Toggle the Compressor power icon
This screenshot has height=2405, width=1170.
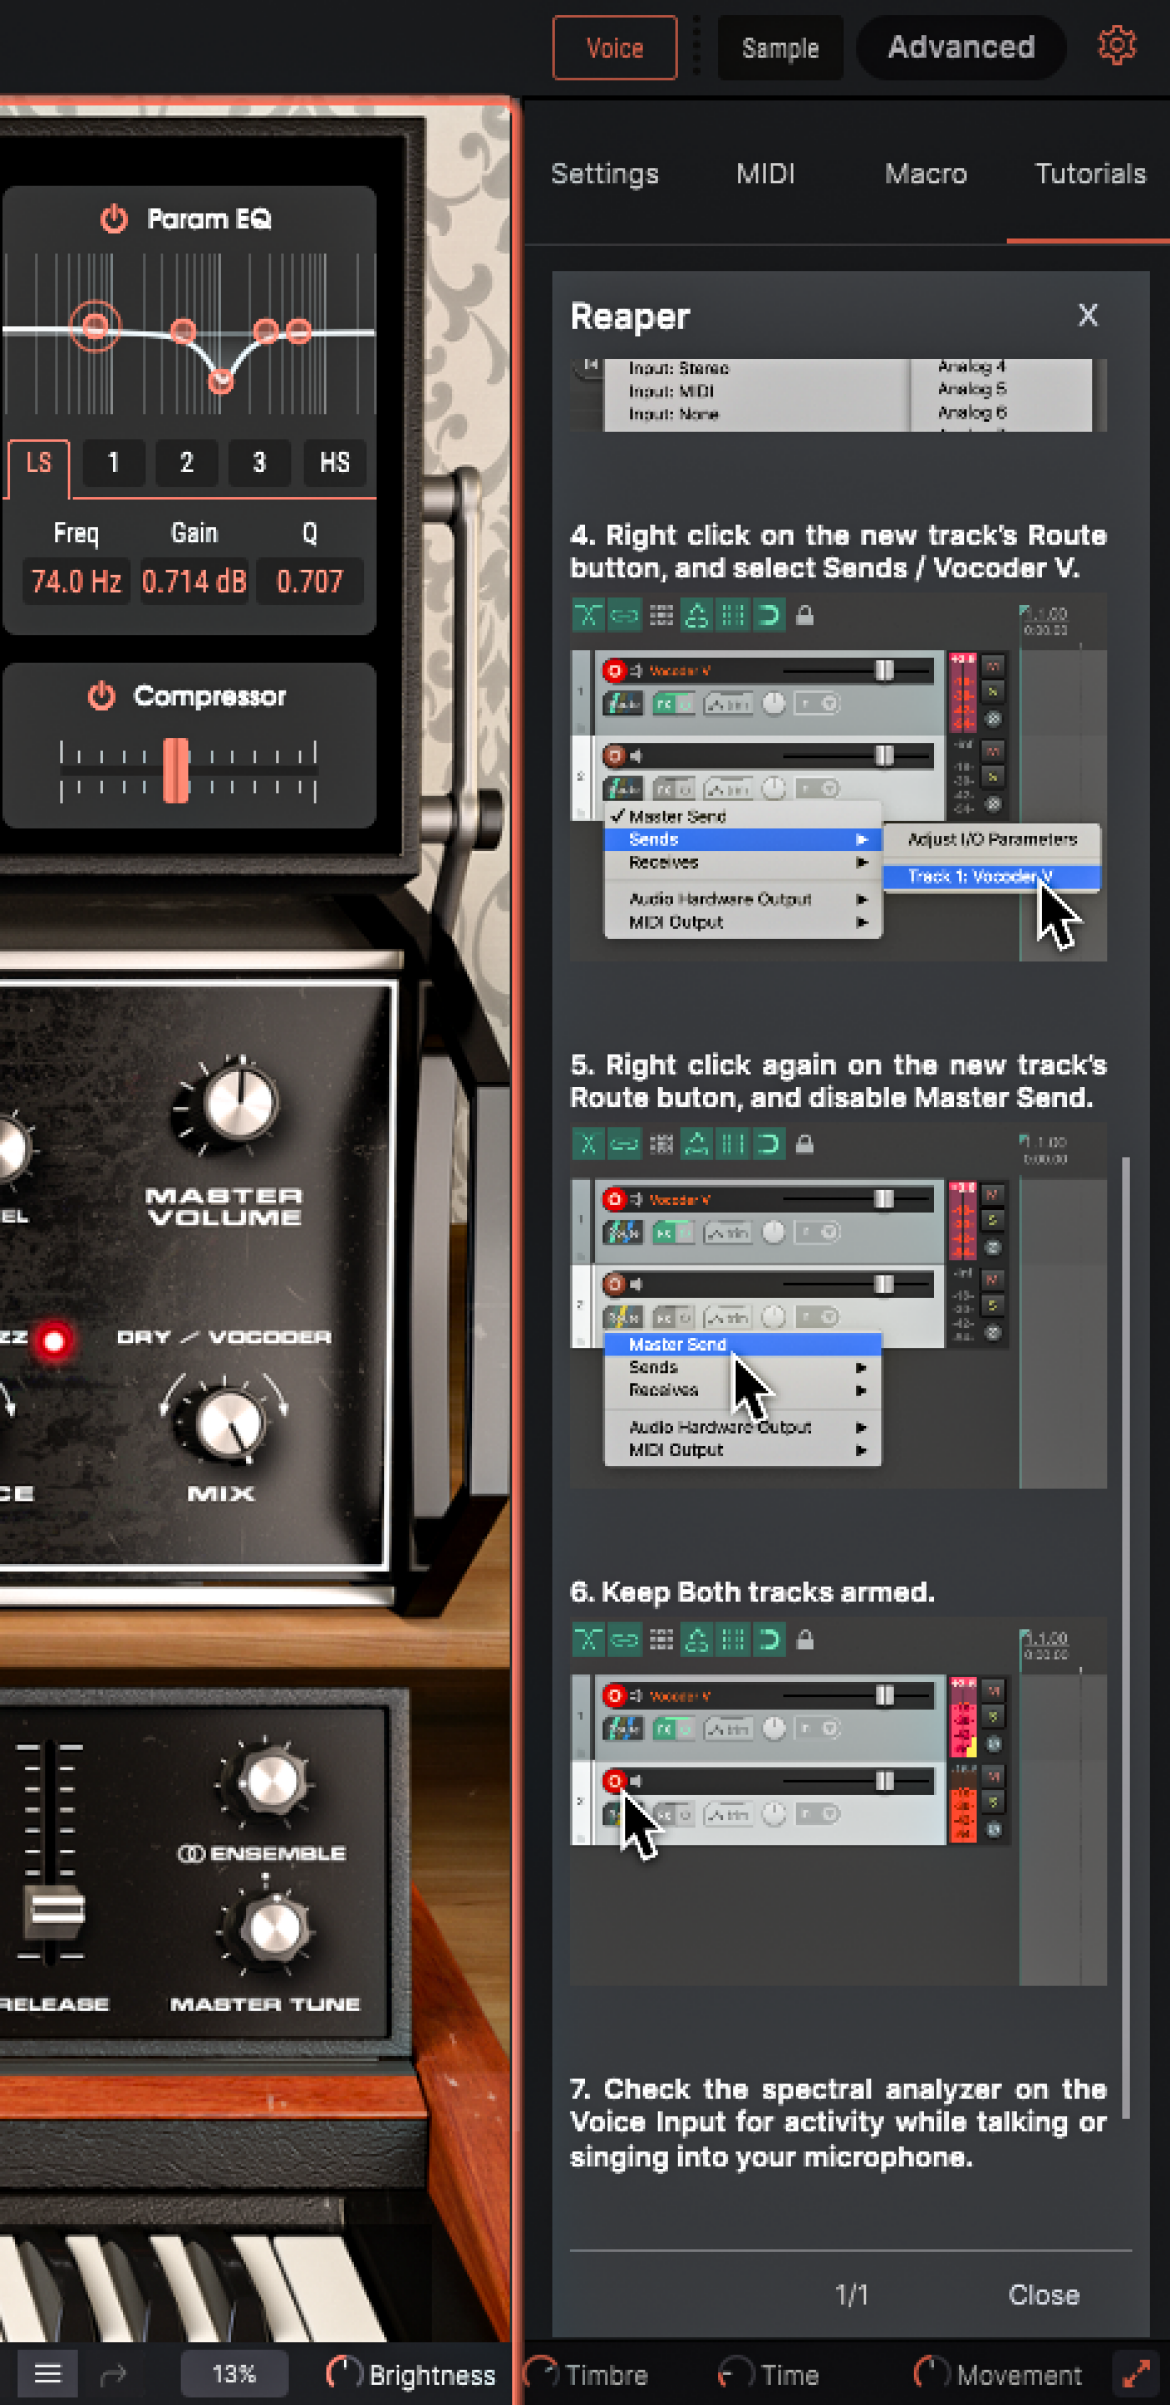click(x=101, y=696)
